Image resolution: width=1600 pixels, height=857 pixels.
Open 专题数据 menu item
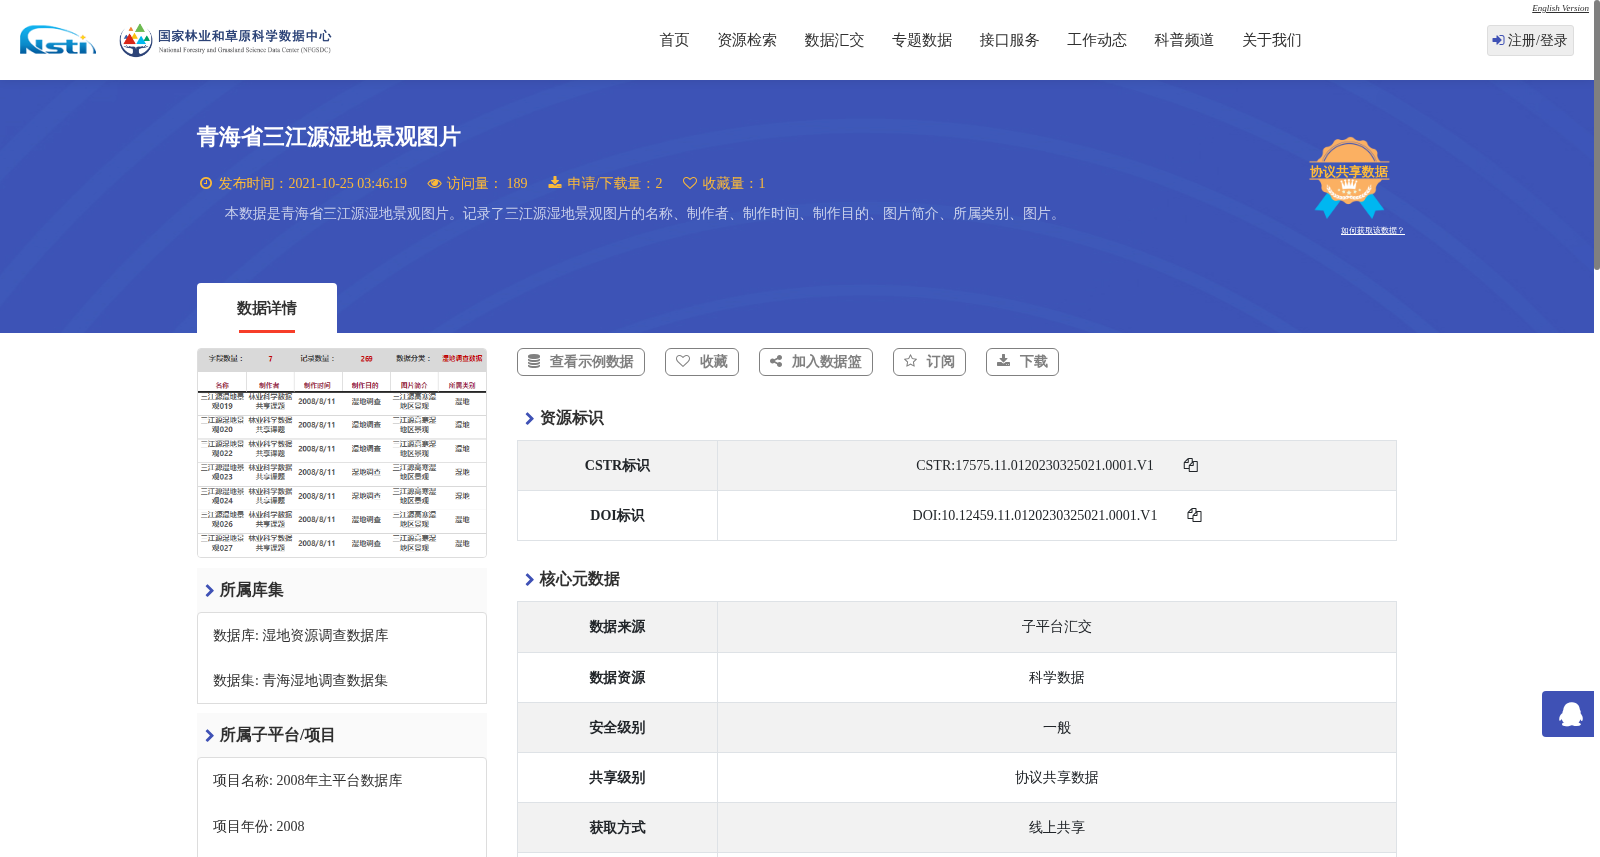(x=922, y=40)
